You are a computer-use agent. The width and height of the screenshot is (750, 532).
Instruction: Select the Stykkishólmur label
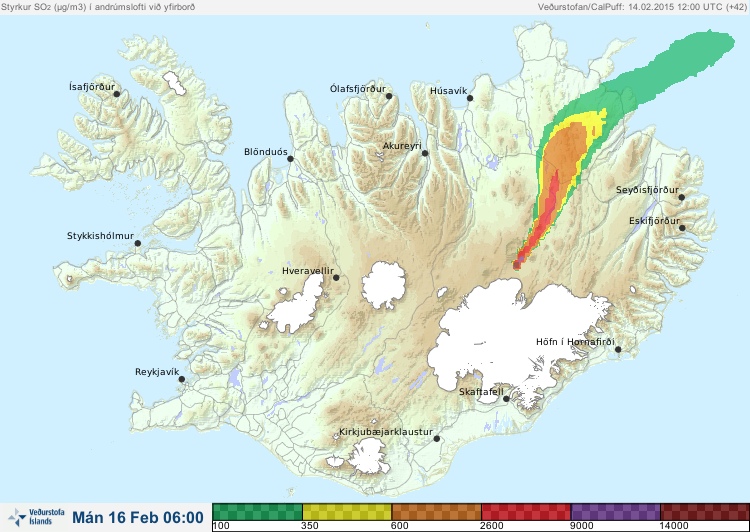point(100,236)
